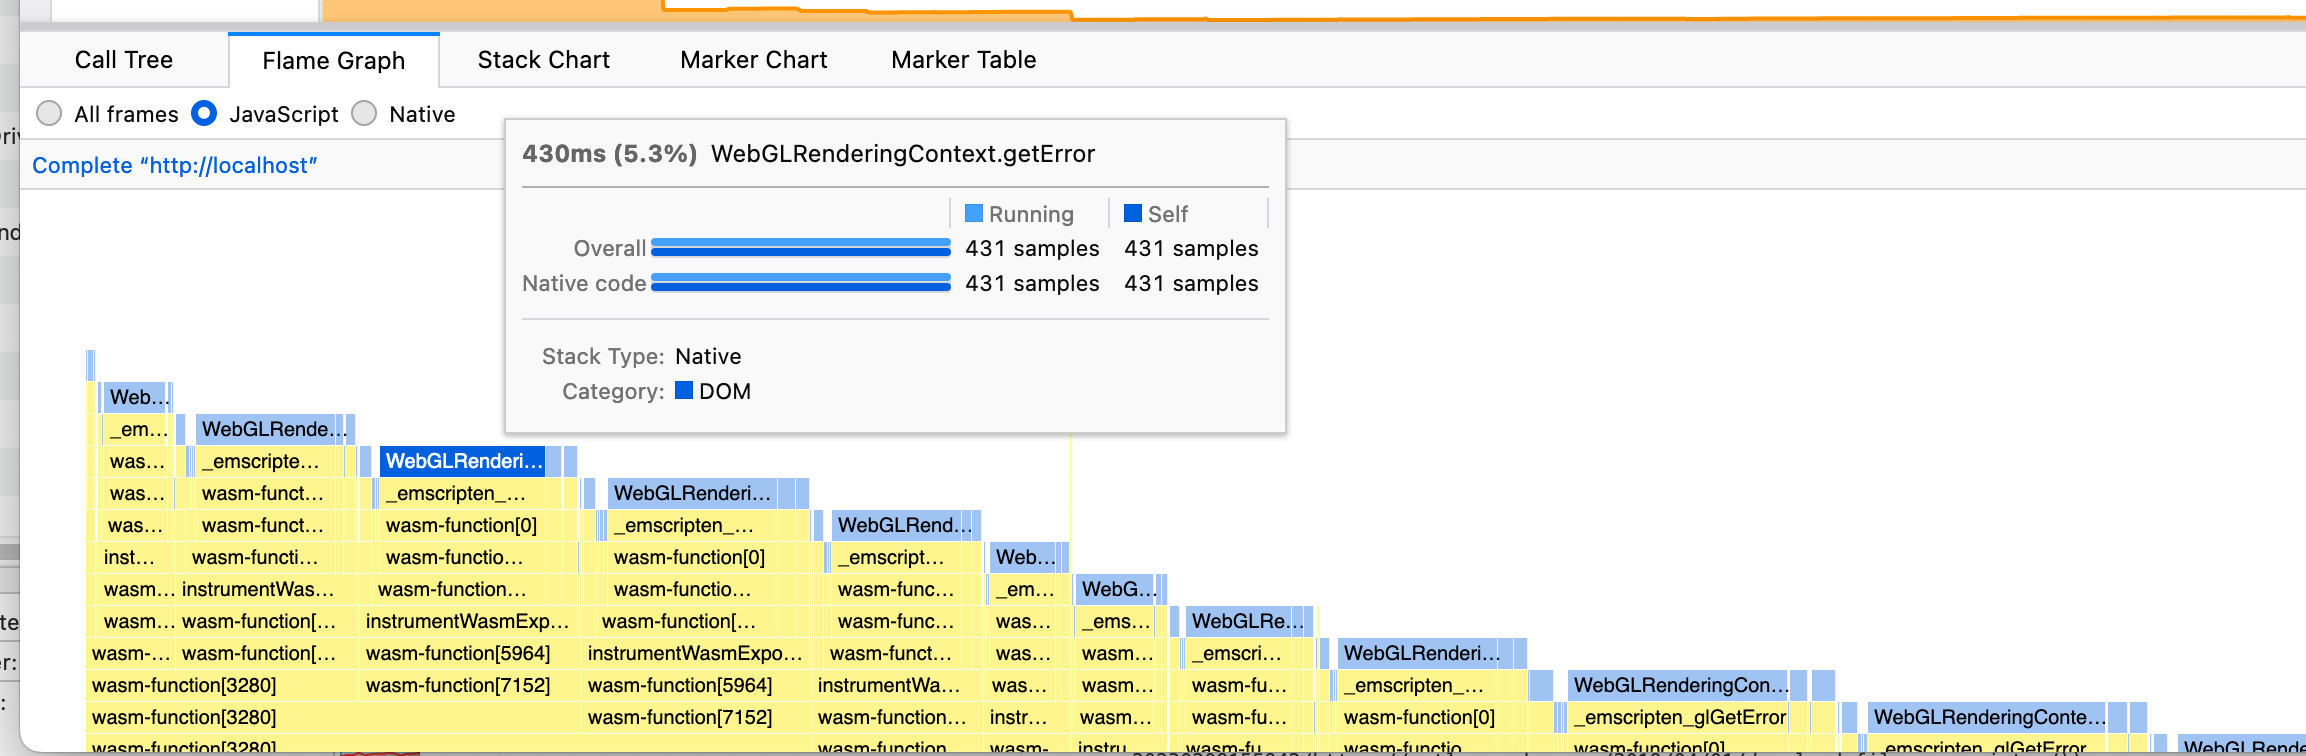The image size is (2306, 756).
Task: Click the orange activity graph in the top track
Action: point(1312,10)
